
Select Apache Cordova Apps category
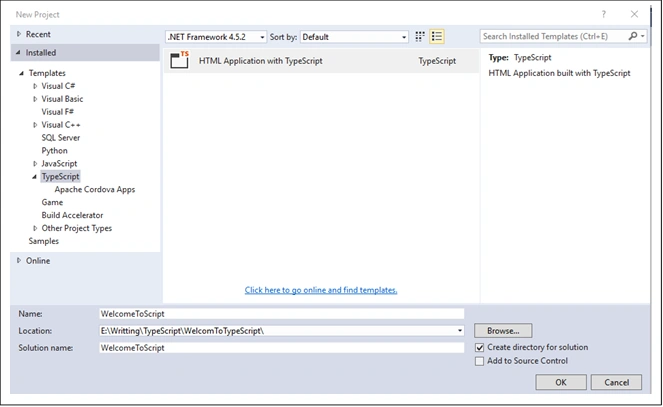(x=95, y=189)
